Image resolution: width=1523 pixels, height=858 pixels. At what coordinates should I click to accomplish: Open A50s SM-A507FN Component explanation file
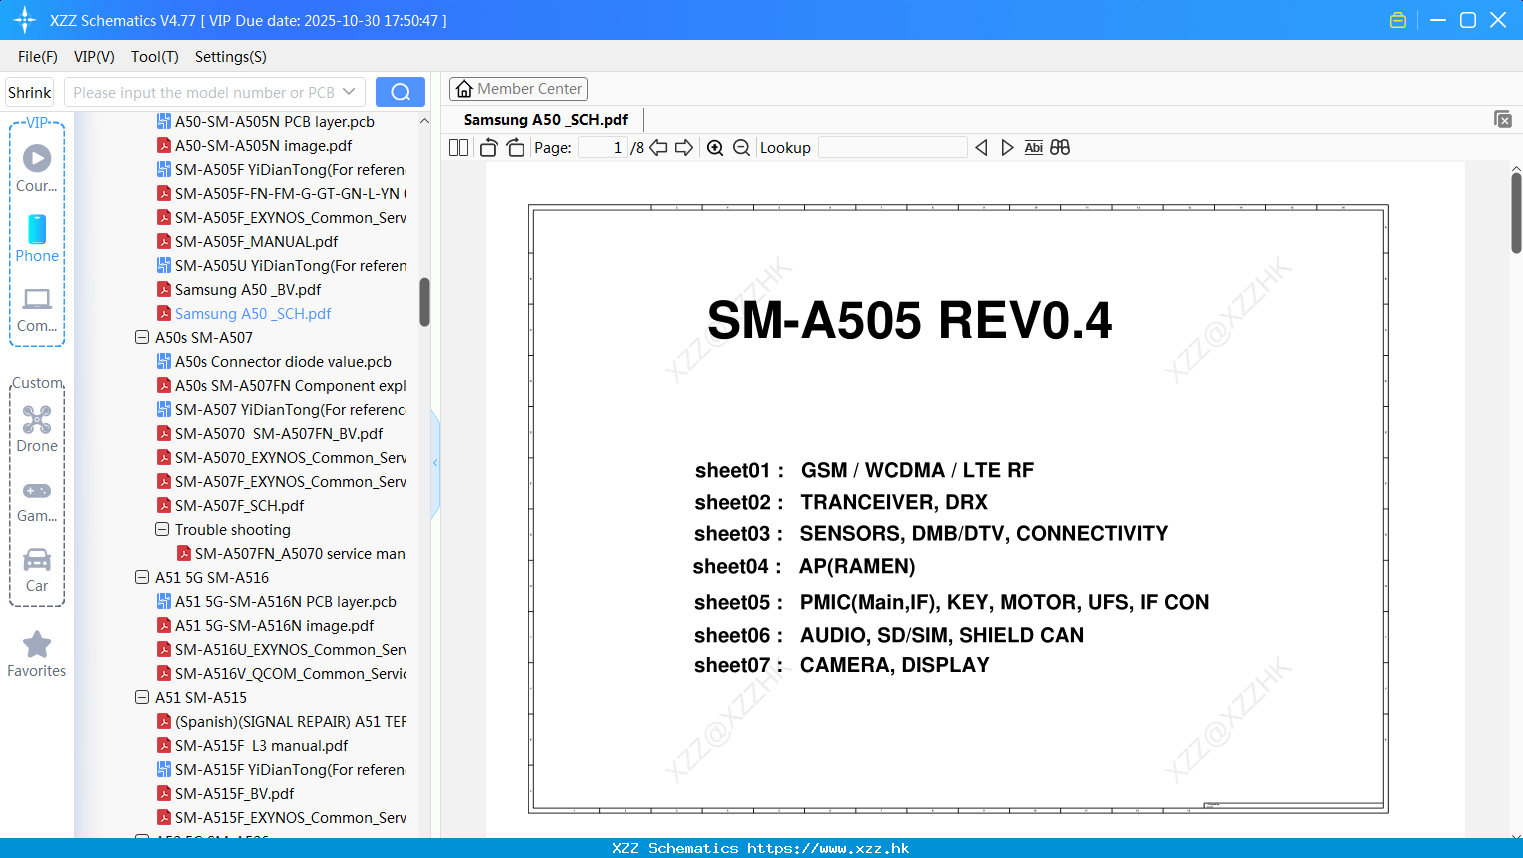pos(281,386)
